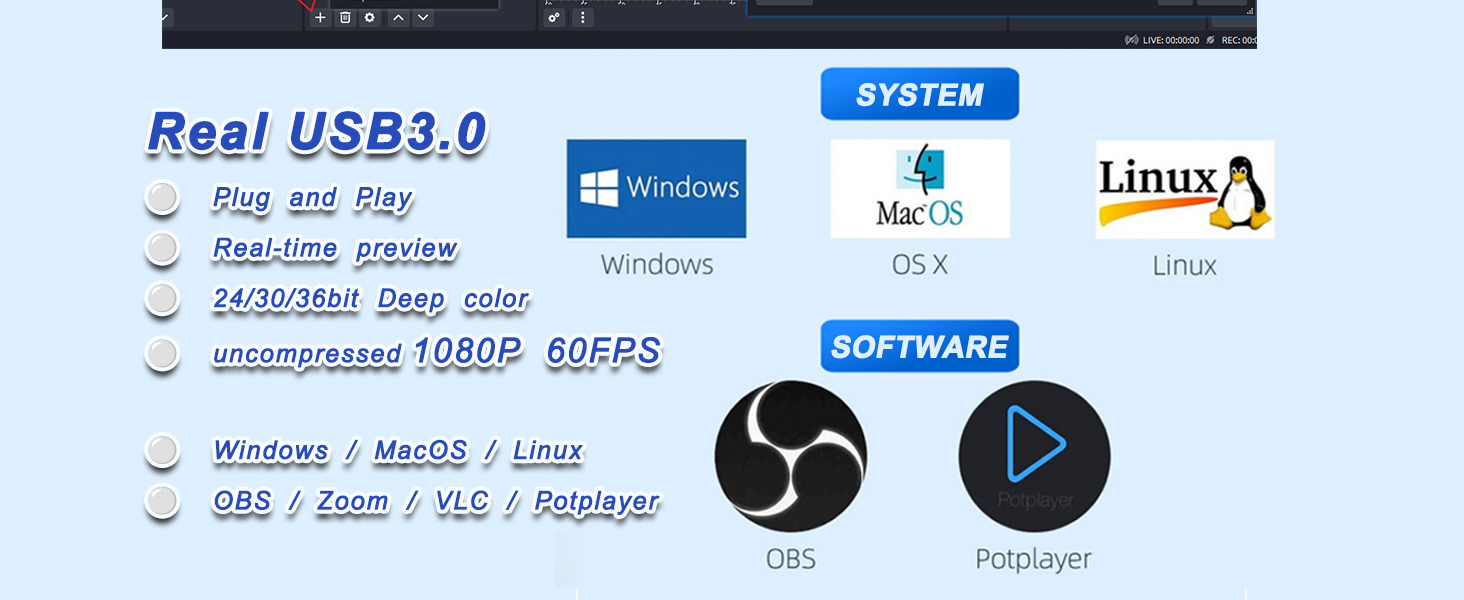
Task: Open advanced audio properties gears icon
Action: pyautogui.click(x=555, y=18)
